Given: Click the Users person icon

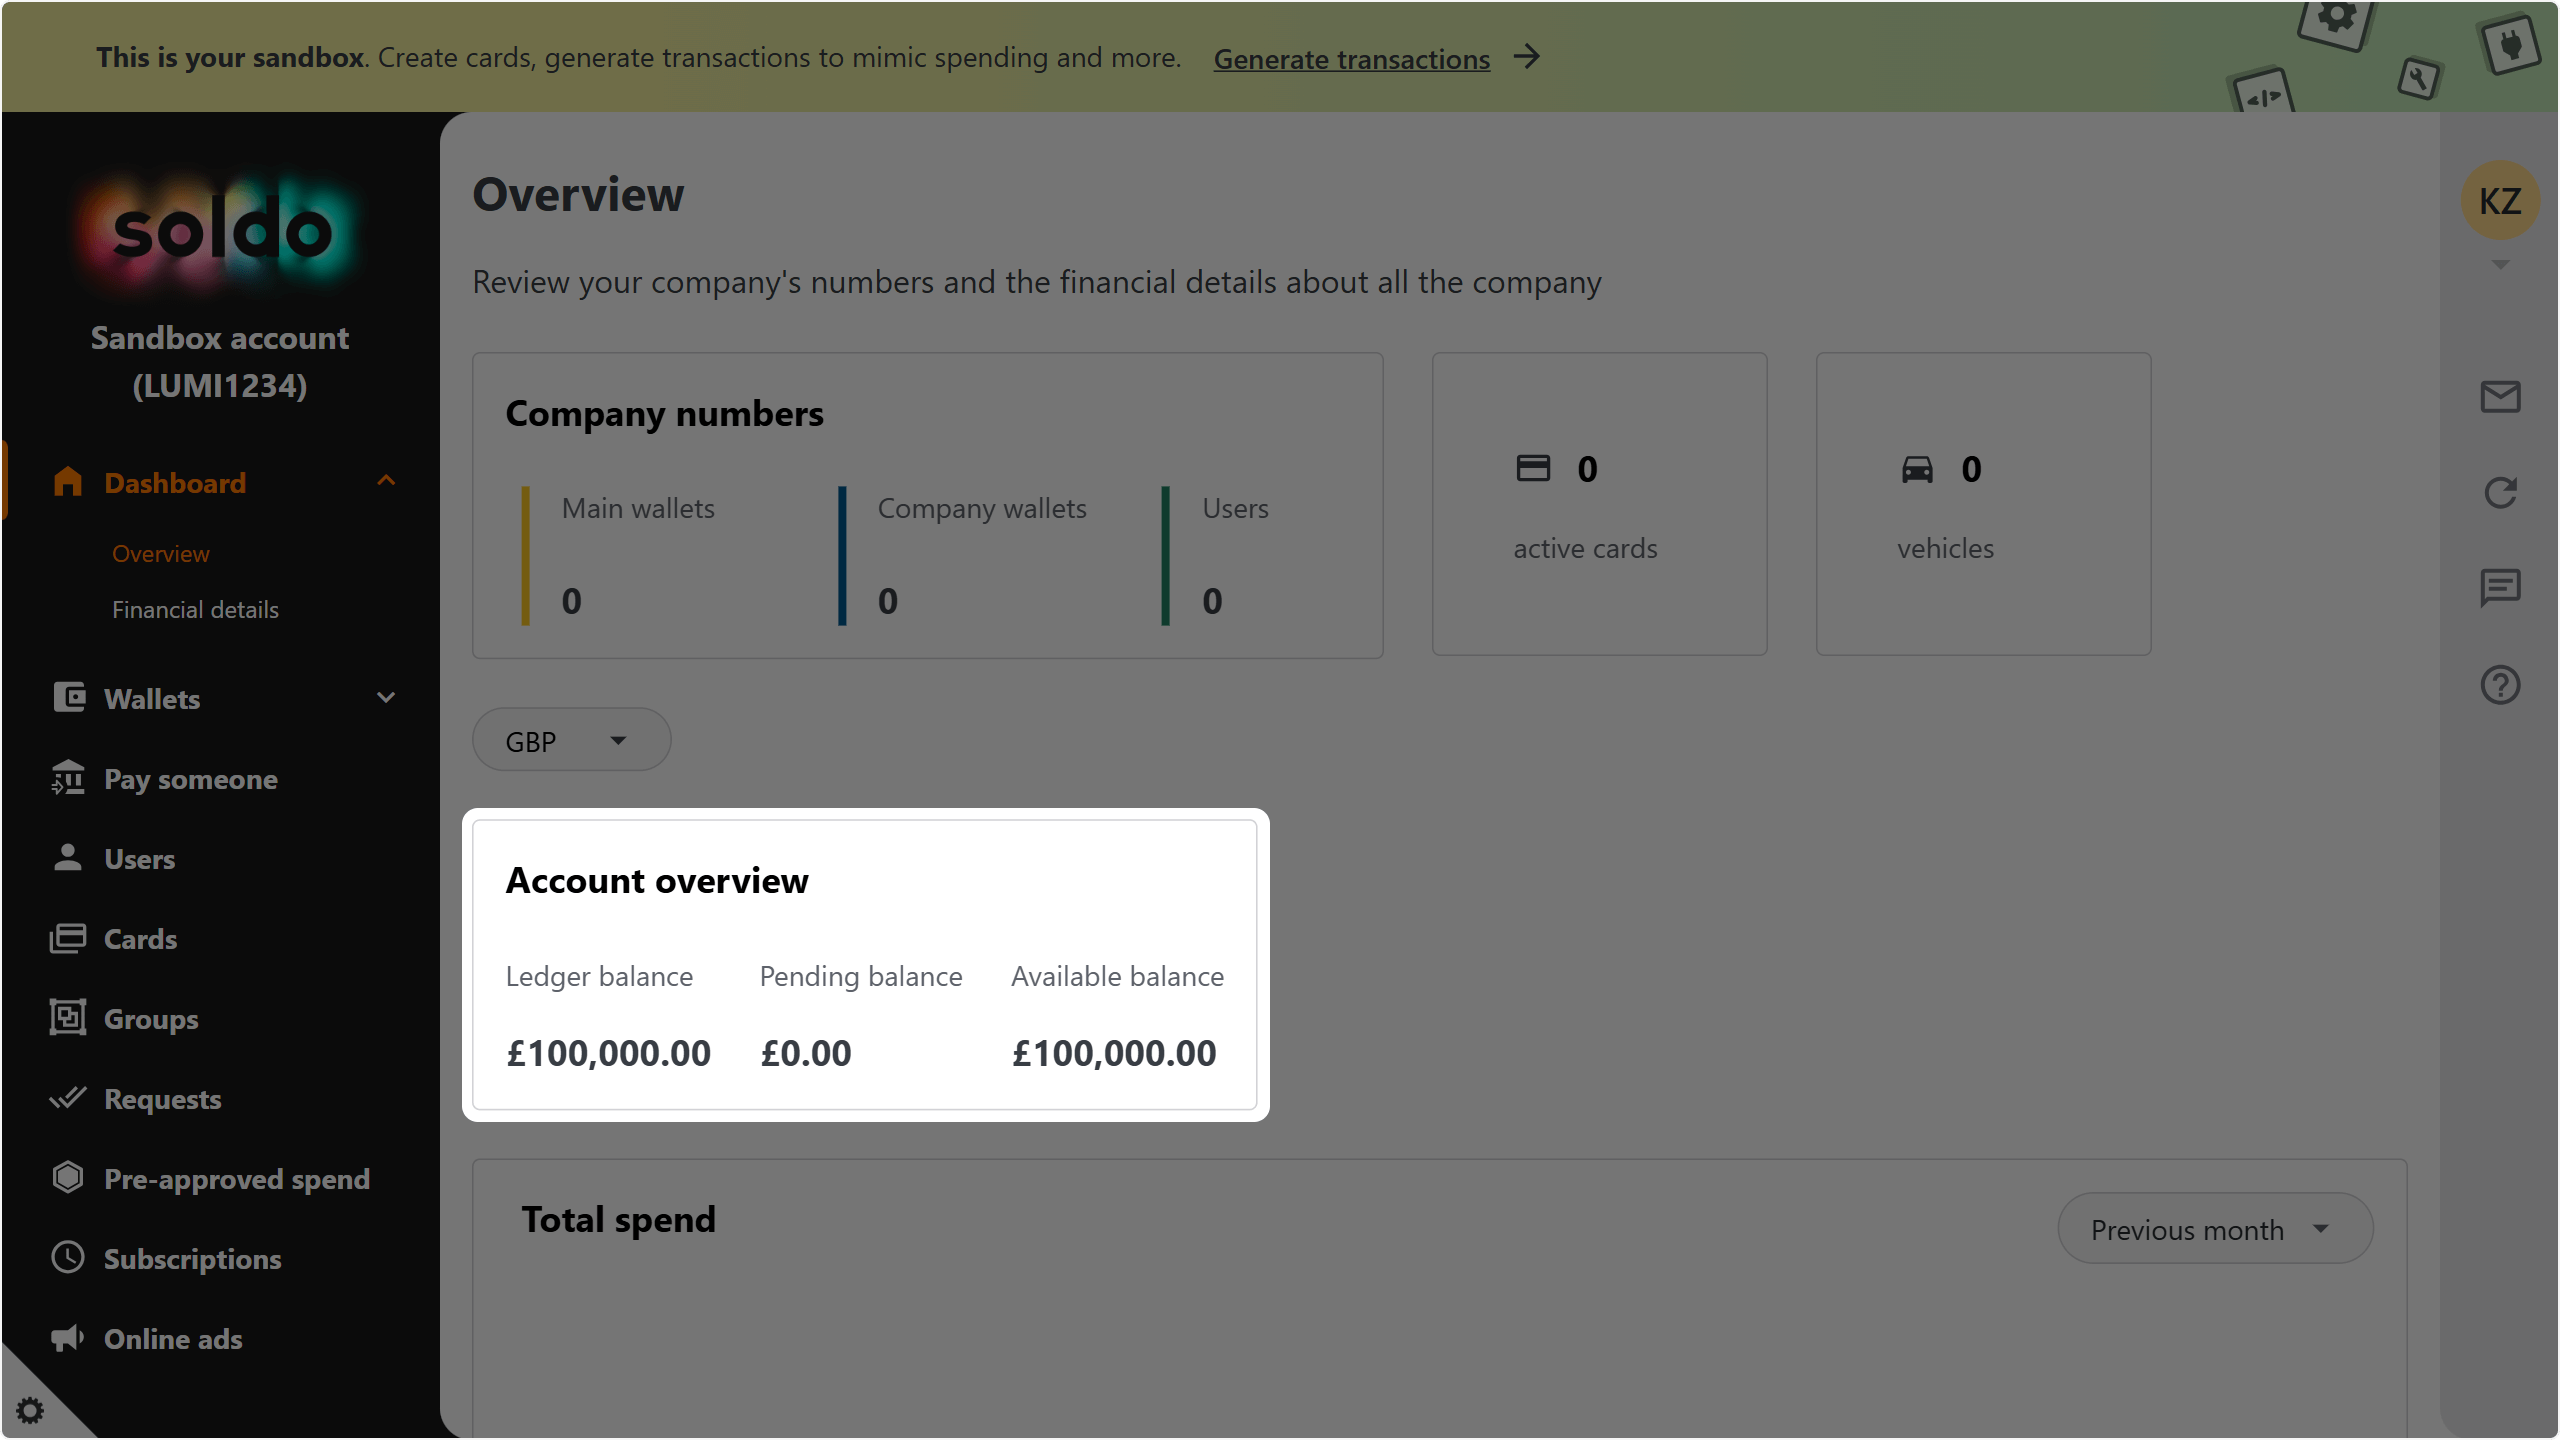Looking at the screenshot, I should 68,857.
